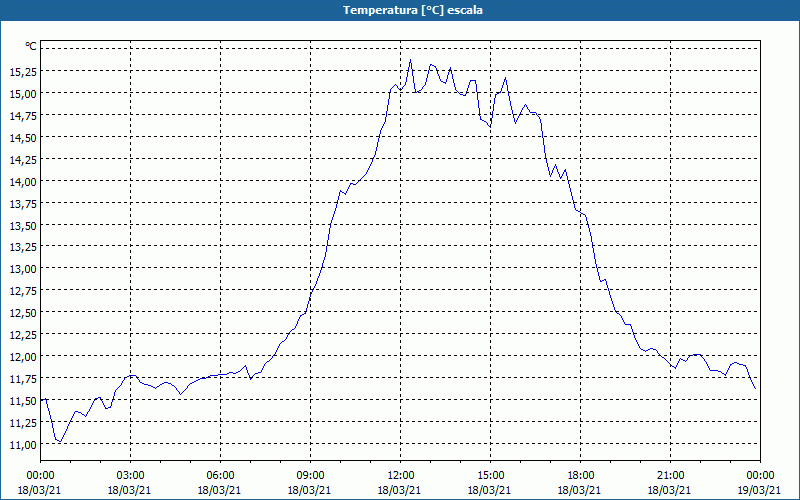Select the 06:00 time axis label
The width and height of the screenshot is (800, 500).
pyautogui.click(x=220, y=476)
